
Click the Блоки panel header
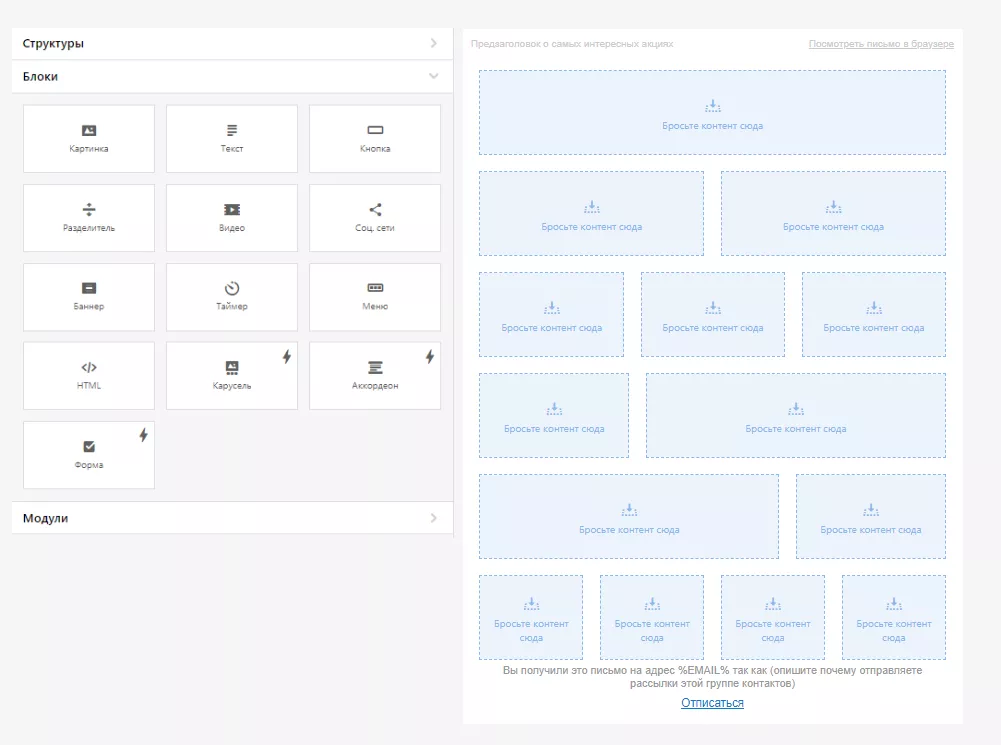[232, 77]
